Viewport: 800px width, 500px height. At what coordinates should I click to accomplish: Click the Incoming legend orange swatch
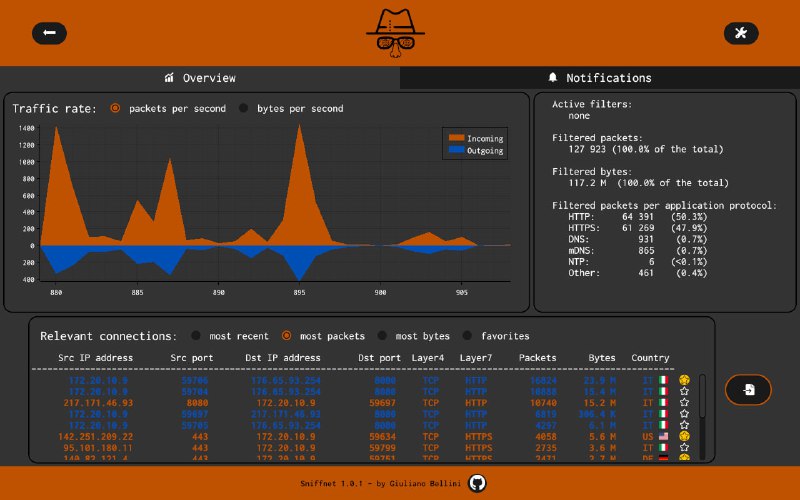(x=456, y=138)
